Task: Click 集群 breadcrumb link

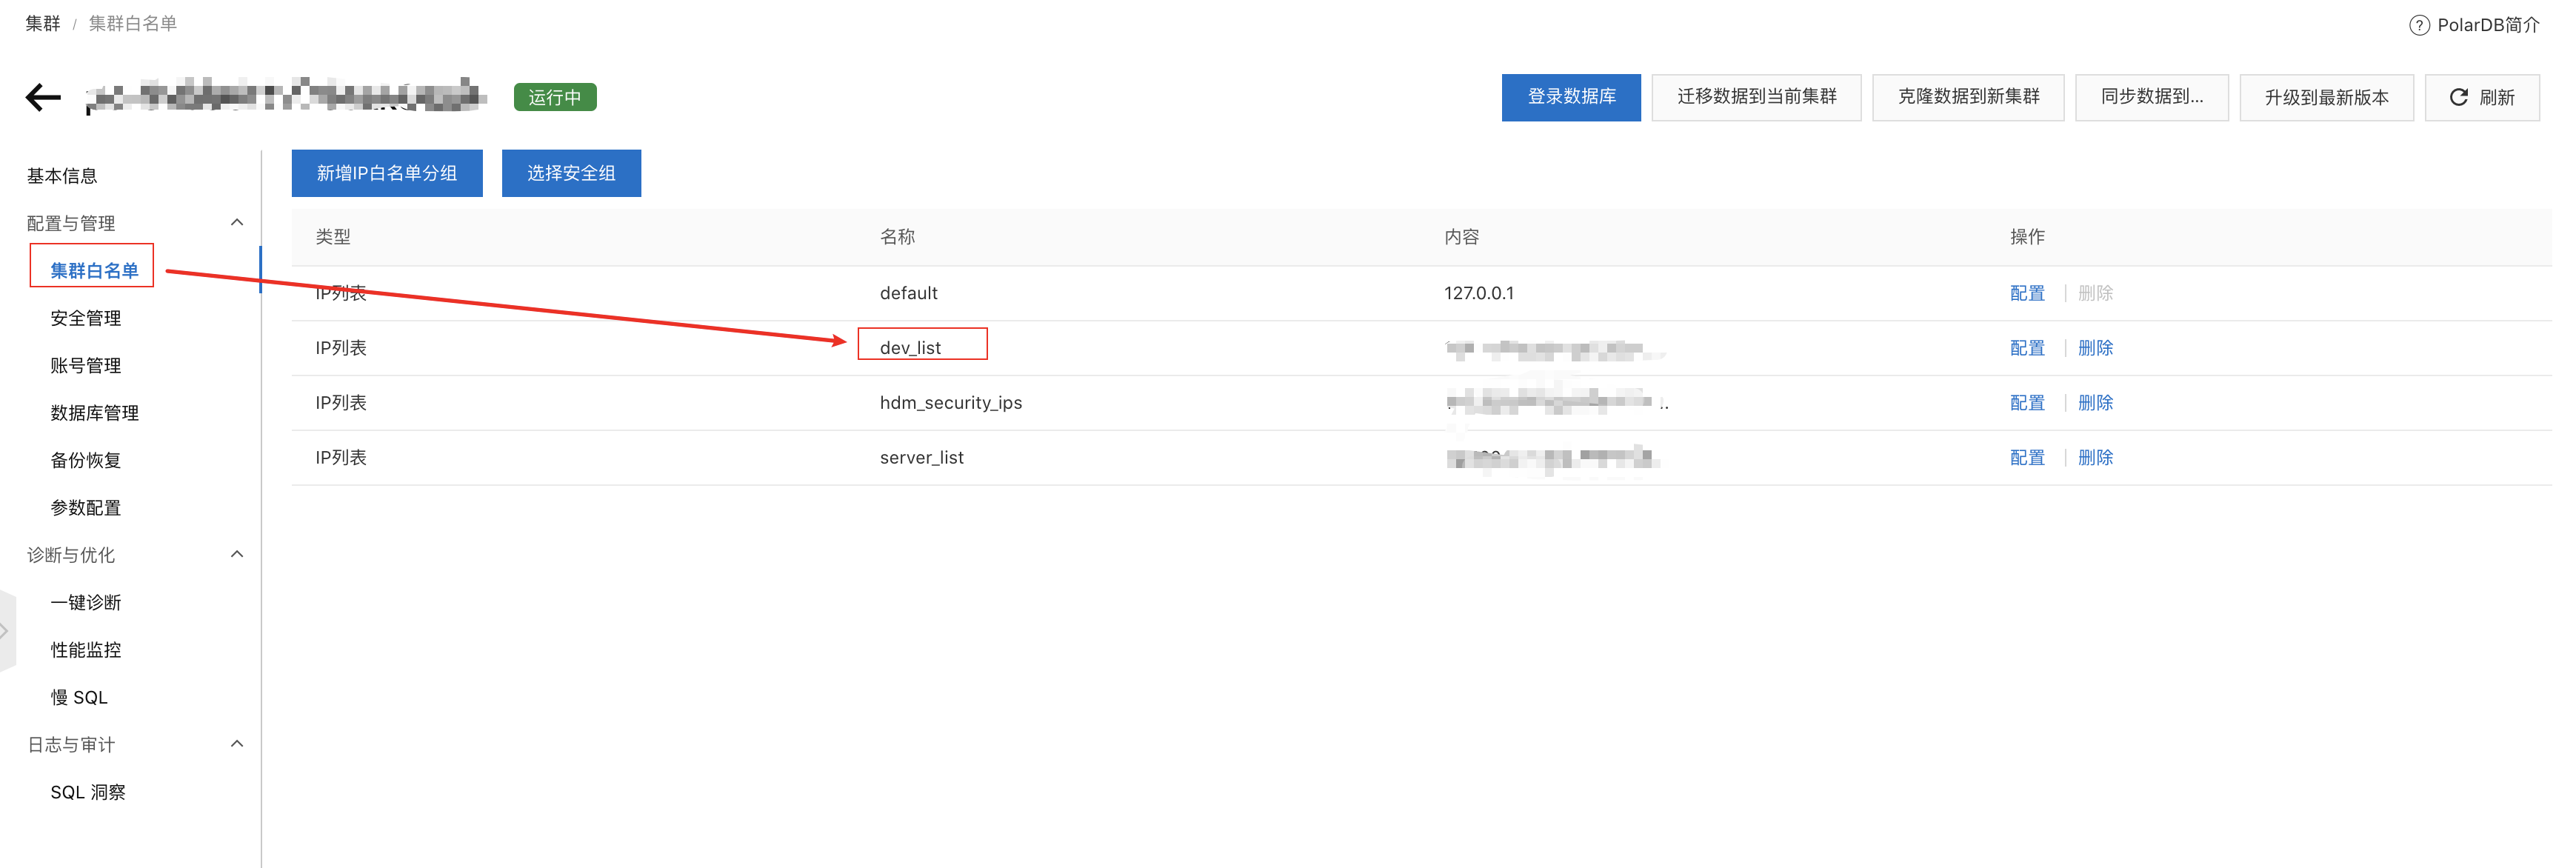Action: click(43, 23)
